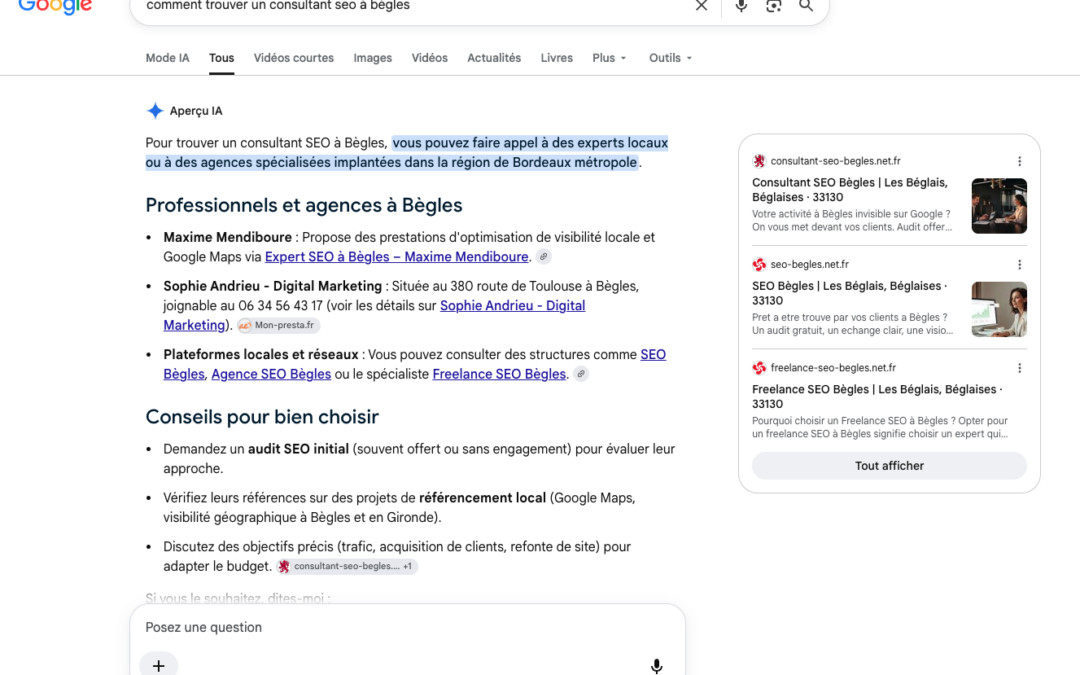Switch to Images tab
Image resolution: width=1080 pixels, height=675 pixels.
[x=373, y=58]
